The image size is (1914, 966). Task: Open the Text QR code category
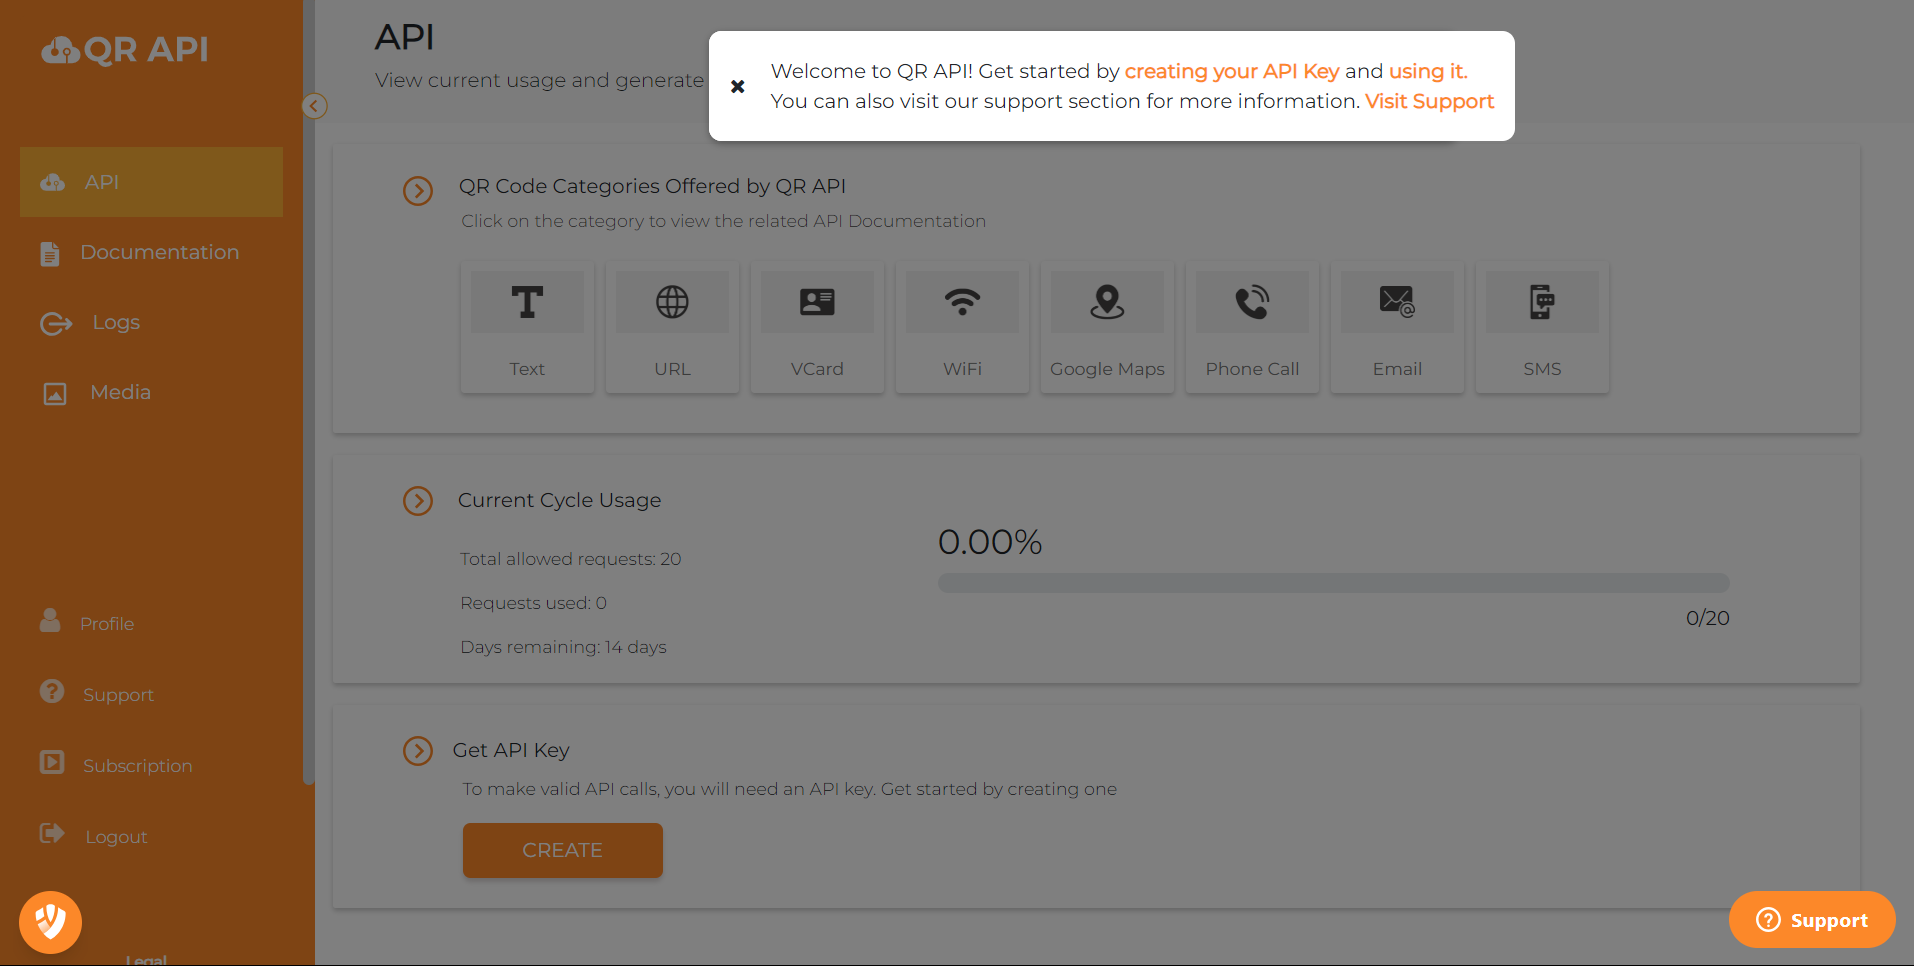(527, 327)
